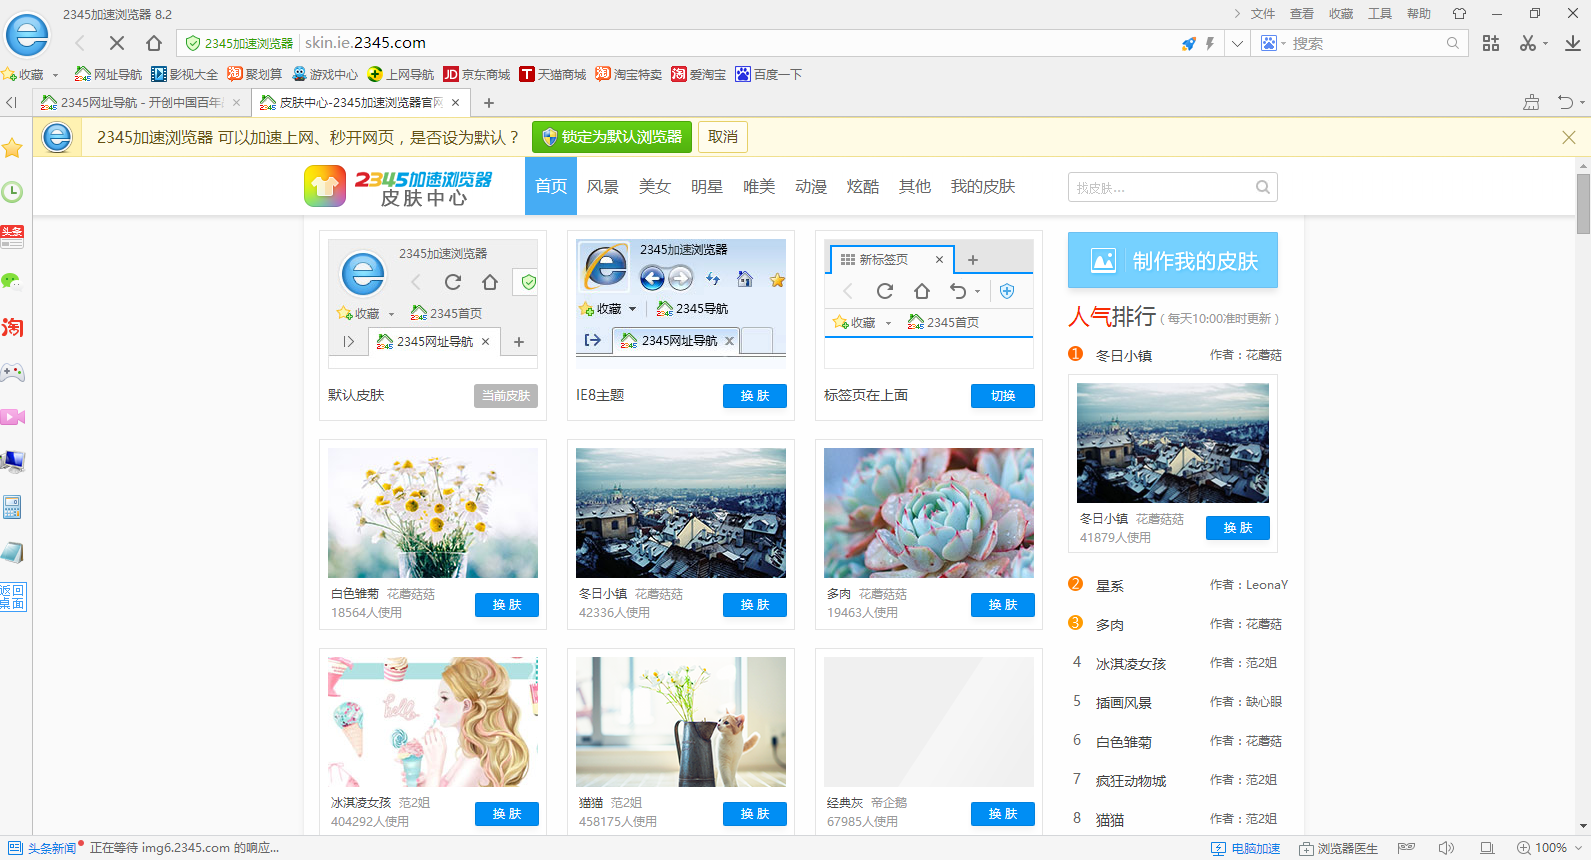Select the 风景 skin category
Image resolution: width=1591 pixels, height=860 pixels.
point(603,186)
